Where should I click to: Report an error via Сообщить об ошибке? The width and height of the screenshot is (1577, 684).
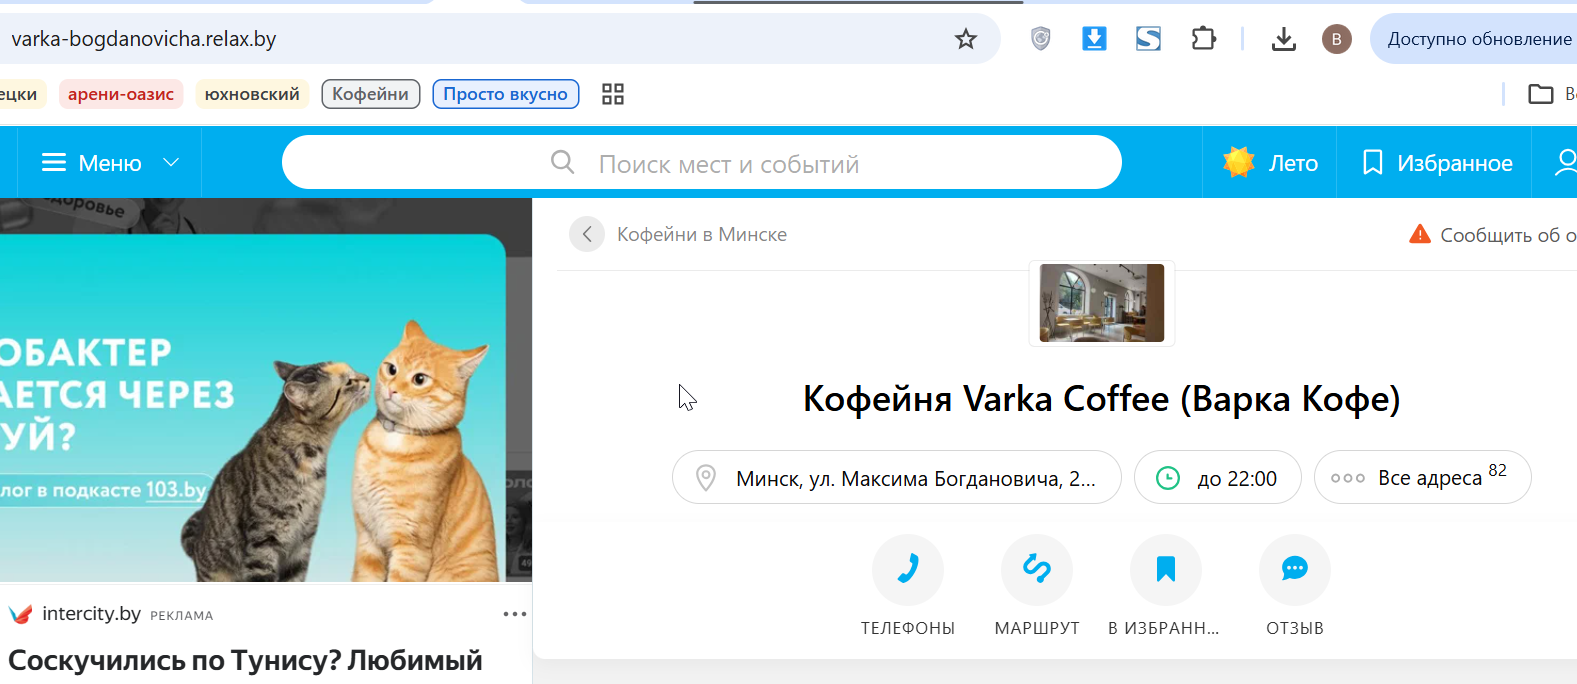pos(1493,234)
